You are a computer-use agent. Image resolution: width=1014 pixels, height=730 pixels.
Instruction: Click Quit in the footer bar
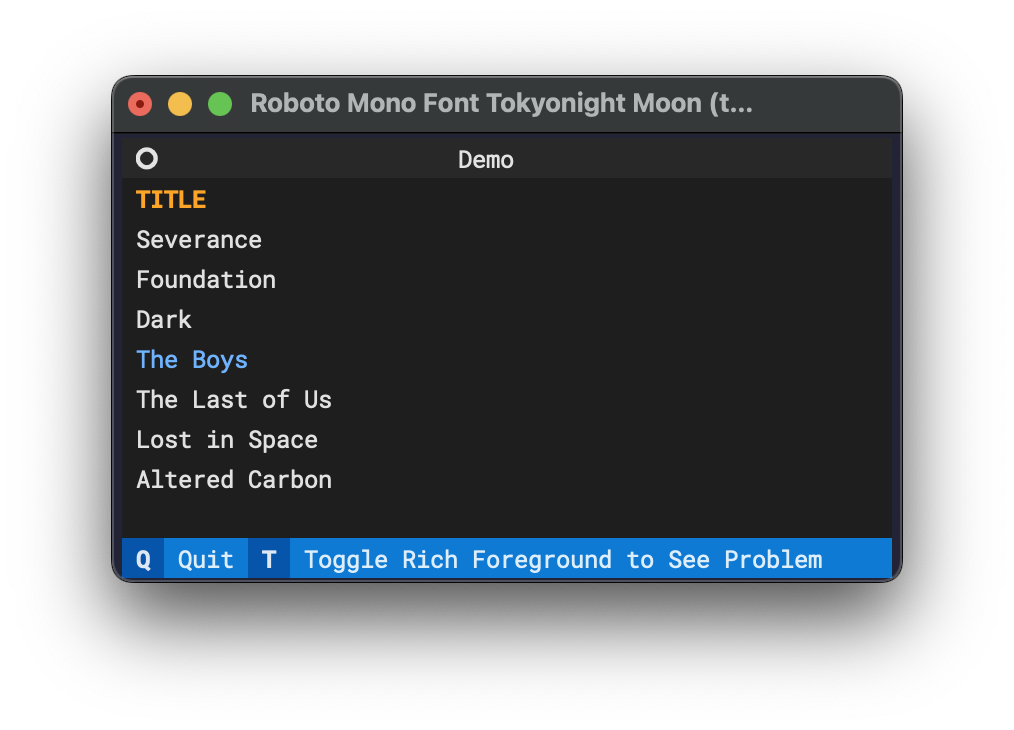pos(206,559)
